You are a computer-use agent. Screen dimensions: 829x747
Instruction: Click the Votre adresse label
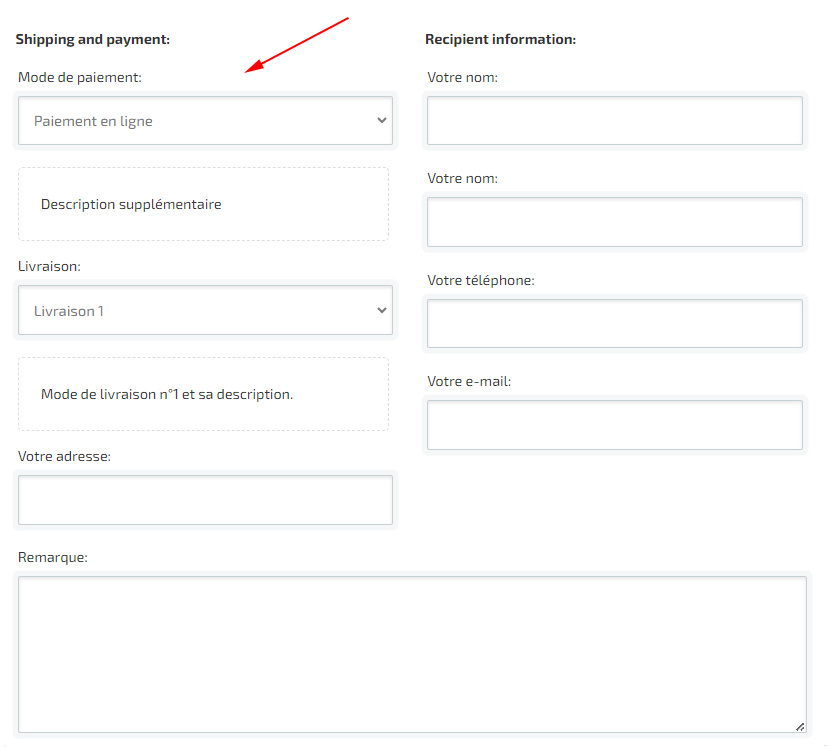pos(64,456)
